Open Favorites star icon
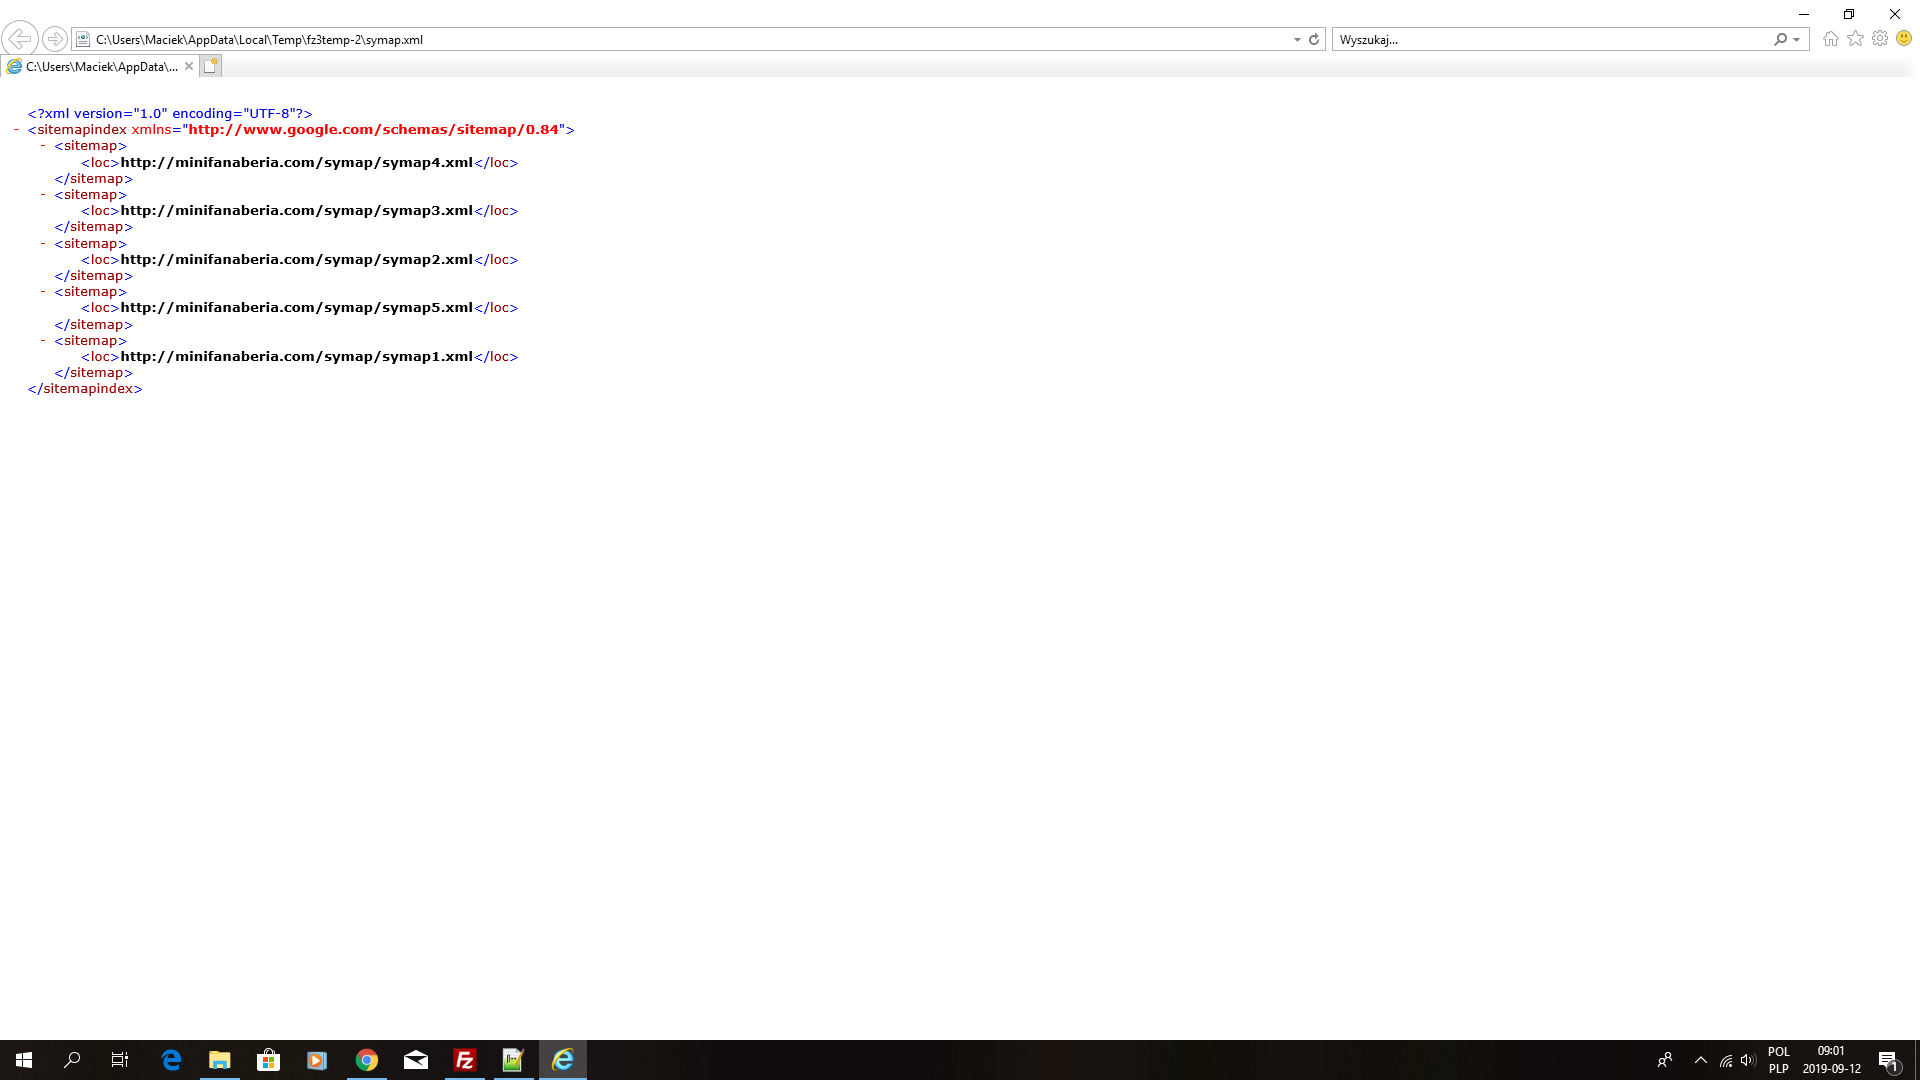This screenshot has height=1080, width=1920. pos(1855,38)
